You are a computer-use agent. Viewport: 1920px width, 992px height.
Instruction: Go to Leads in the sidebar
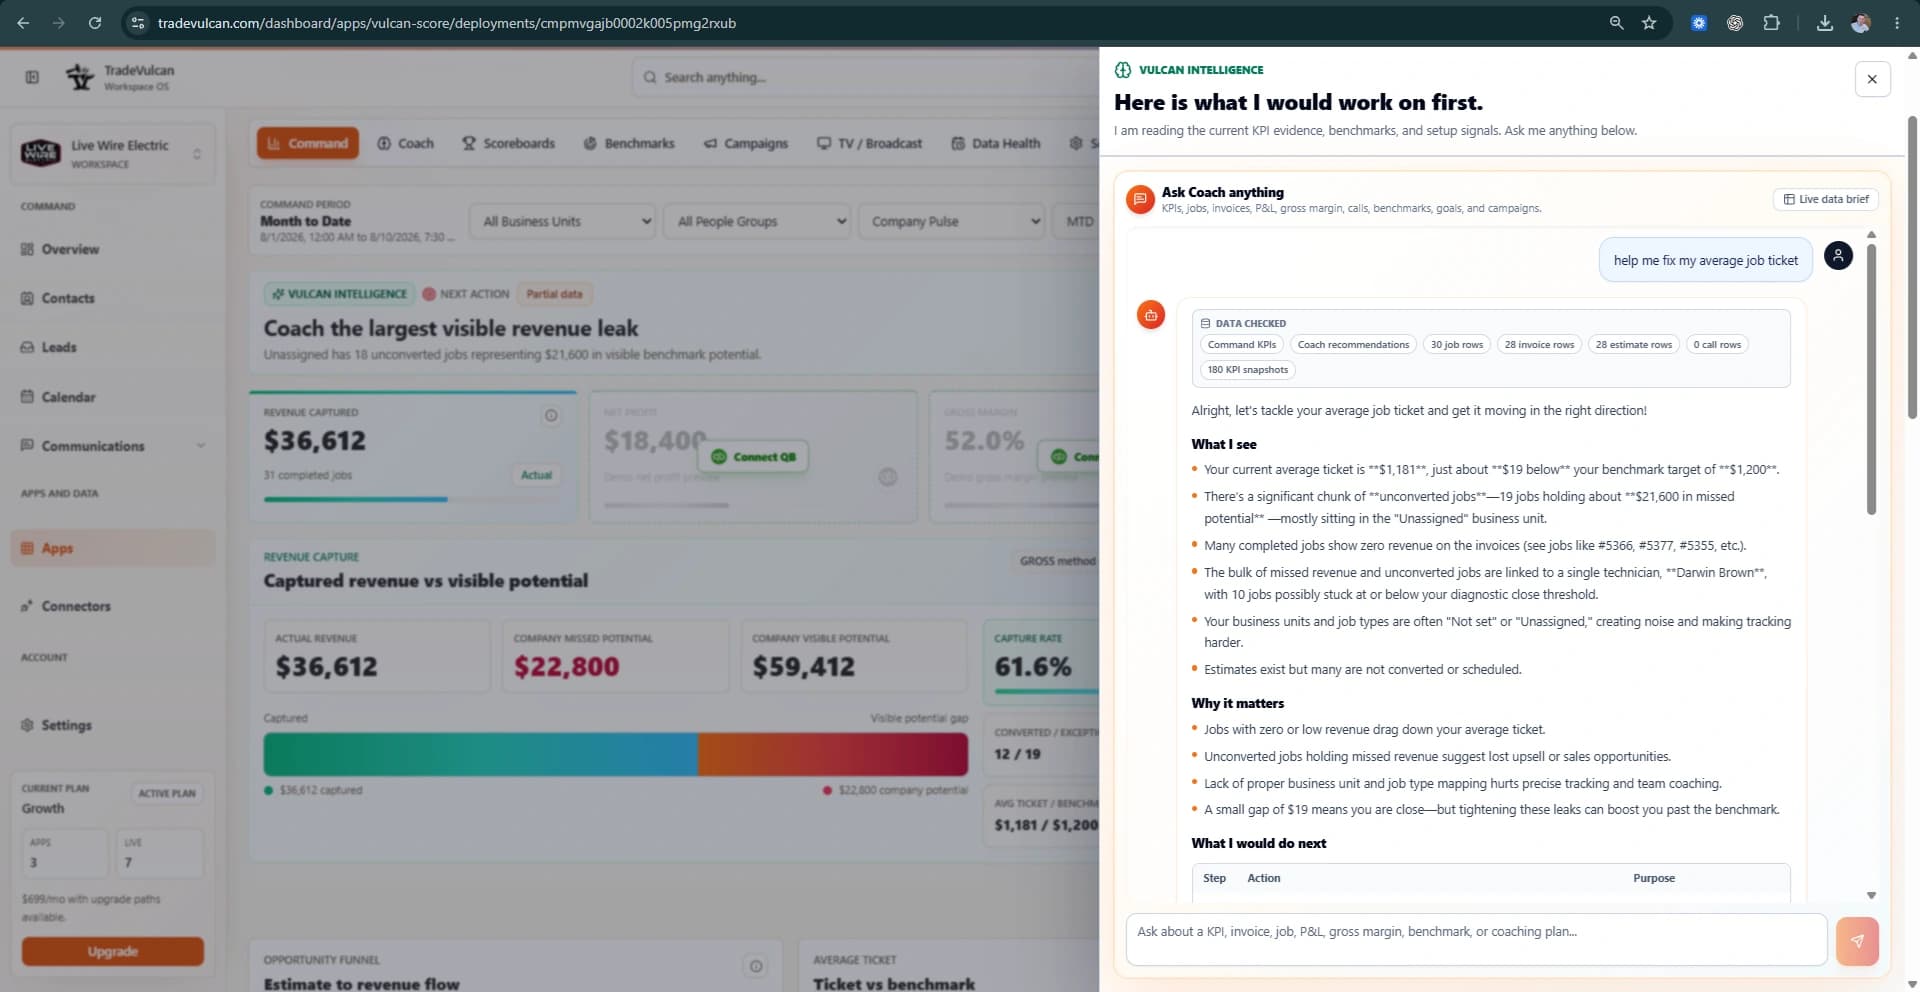[112, 347]
